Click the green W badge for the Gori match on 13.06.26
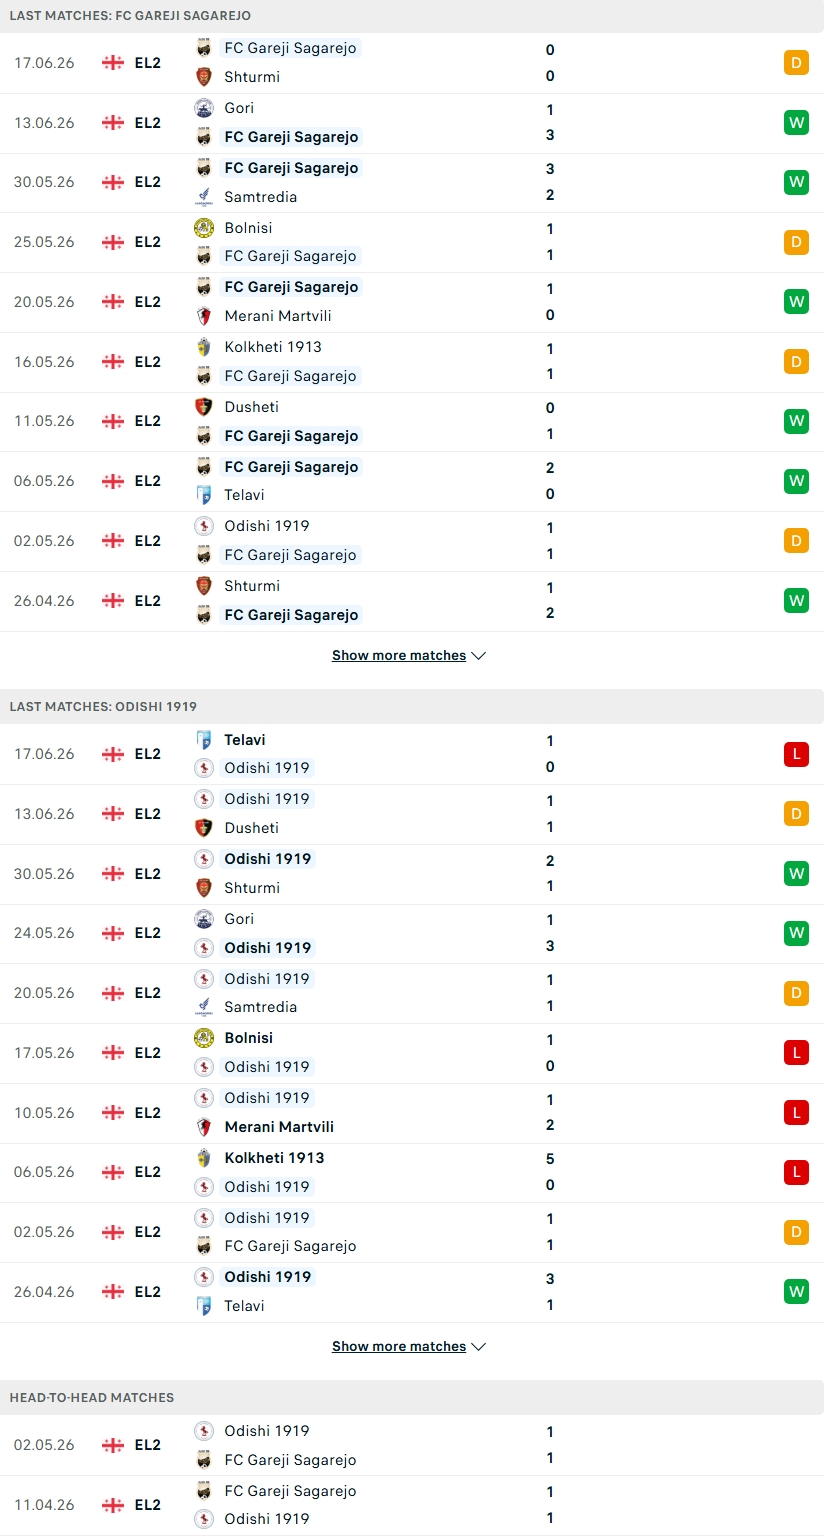Image resolution: width=825 pixels, height=1539 pixels. coord(796,123)
